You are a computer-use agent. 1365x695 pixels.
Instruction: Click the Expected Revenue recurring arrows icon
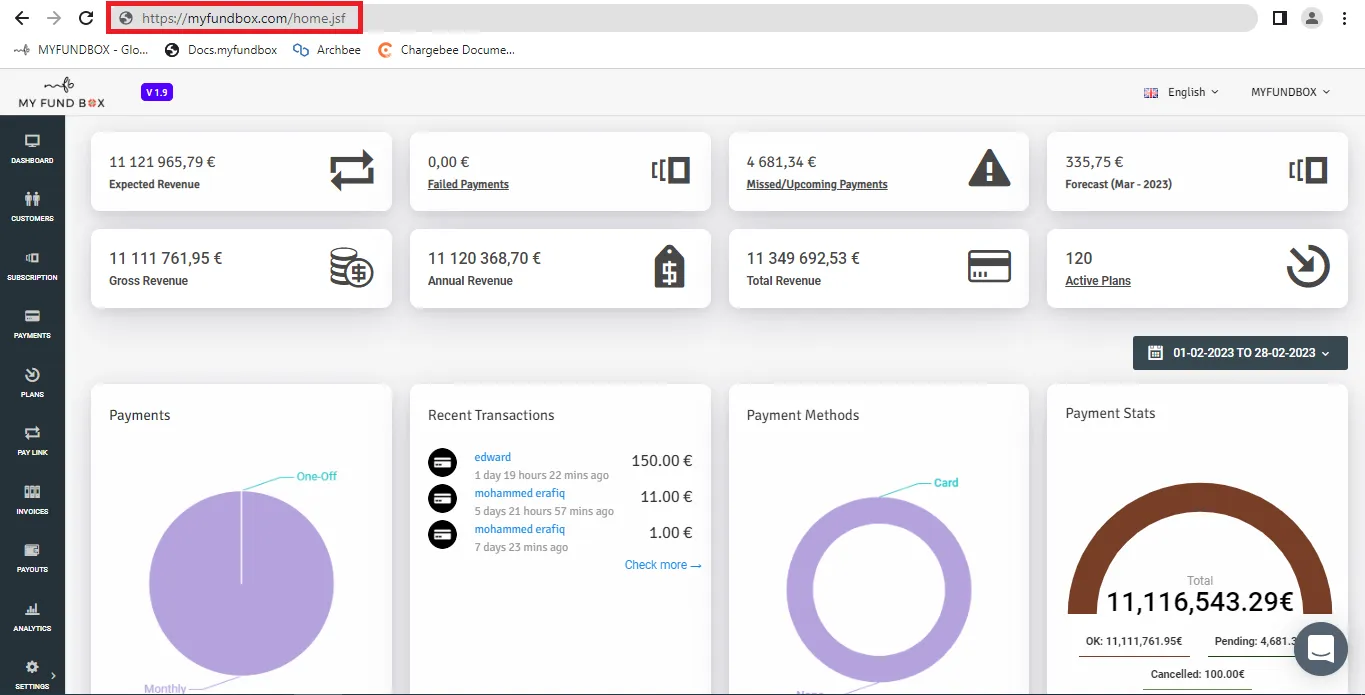(x=351, y=170)
